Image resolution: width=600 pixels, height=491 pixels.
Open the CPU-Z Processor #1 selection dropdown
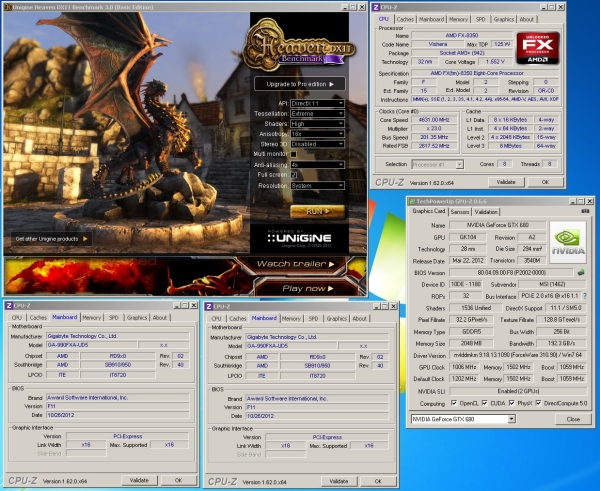pyautogui.click(x=437, y=165)
